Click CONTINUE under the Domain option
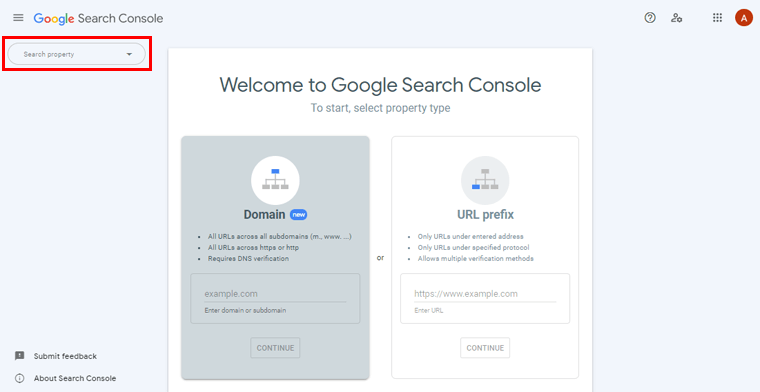Viewport: 760px width, 392px height. tap(275, 348)
